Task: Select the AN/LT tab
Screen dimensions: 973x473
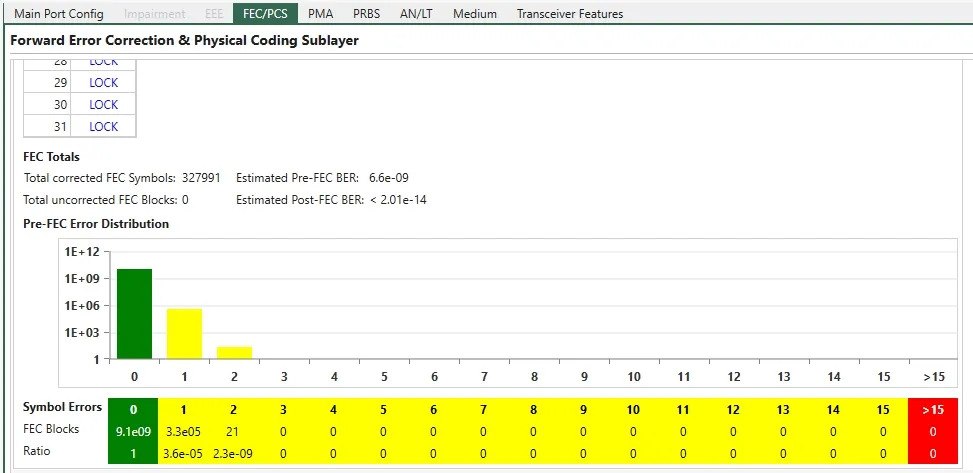Action: click(x=417, y=14)
